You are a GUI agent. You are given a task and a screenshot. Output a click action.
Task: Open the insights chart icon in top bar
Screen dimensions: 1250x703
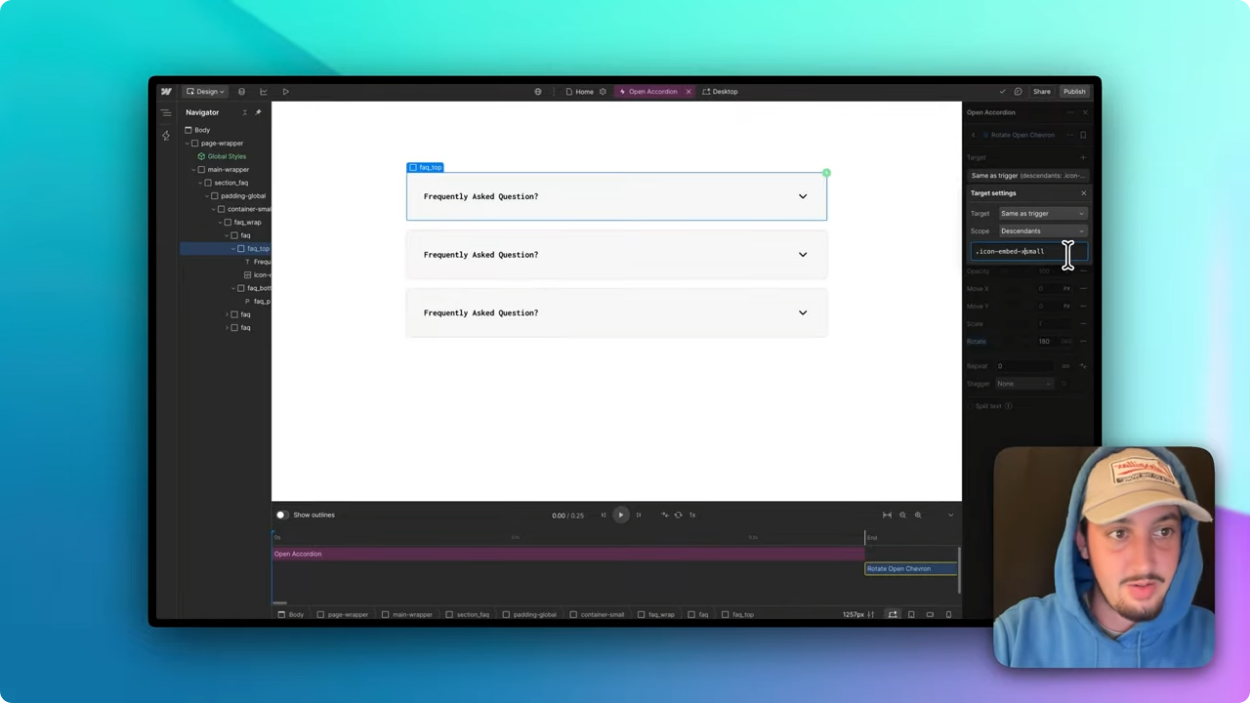click(x=263, y=91)
